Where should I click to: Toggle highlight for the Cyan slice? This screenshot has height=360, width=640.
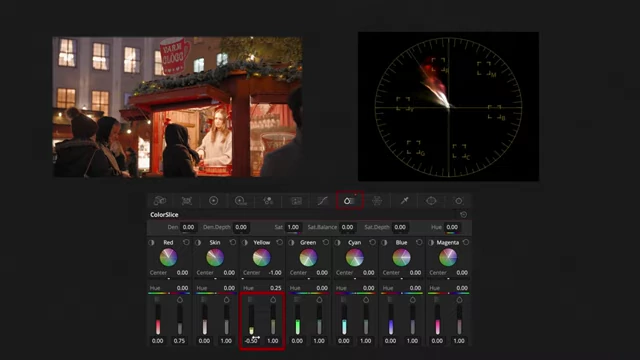[338, 242]
